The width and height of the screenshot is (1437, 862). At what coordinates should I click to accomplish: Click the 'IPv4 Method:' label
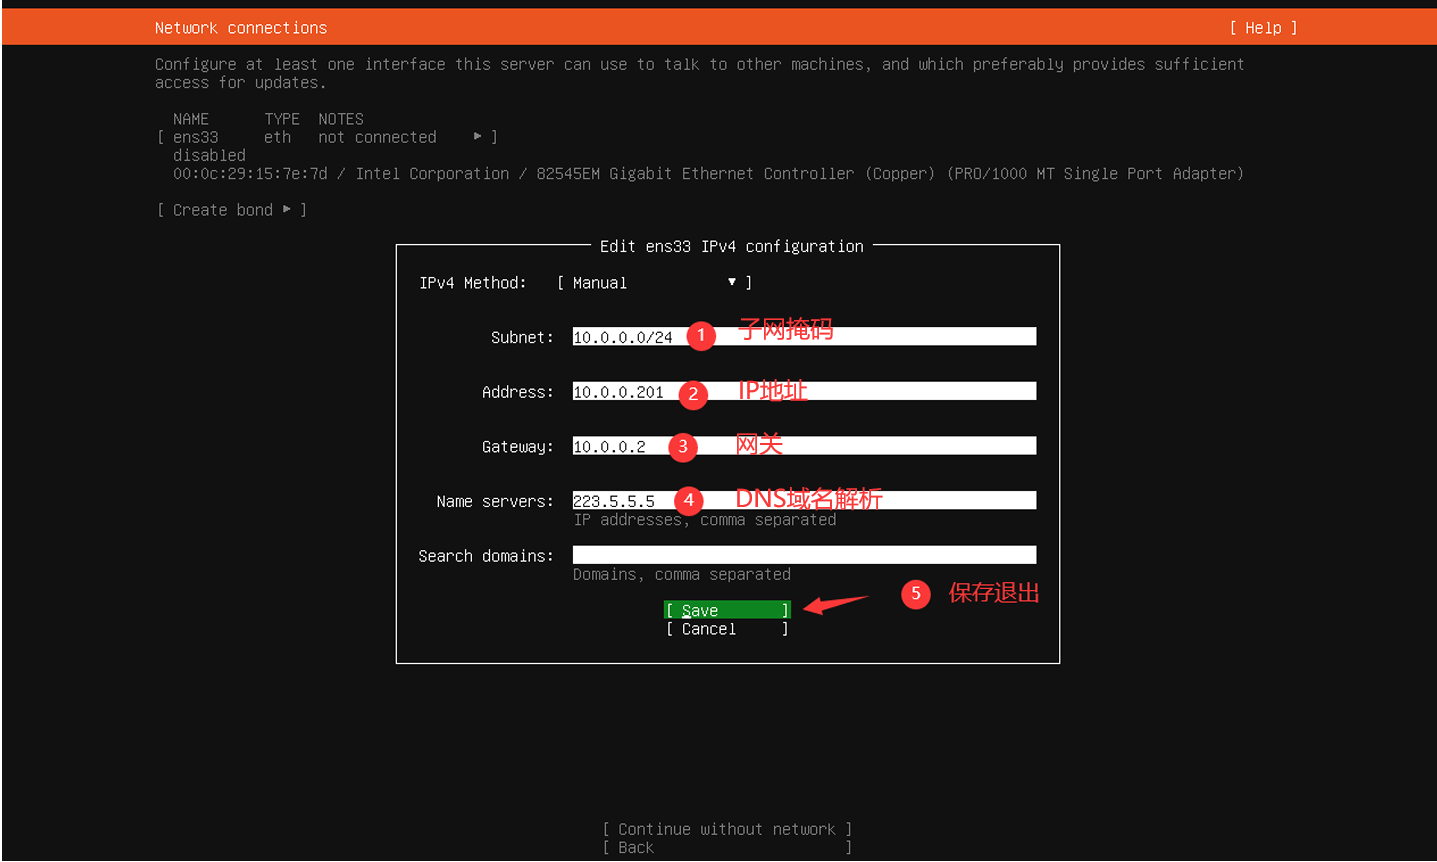pyautogui.click(x=473, y=283)
